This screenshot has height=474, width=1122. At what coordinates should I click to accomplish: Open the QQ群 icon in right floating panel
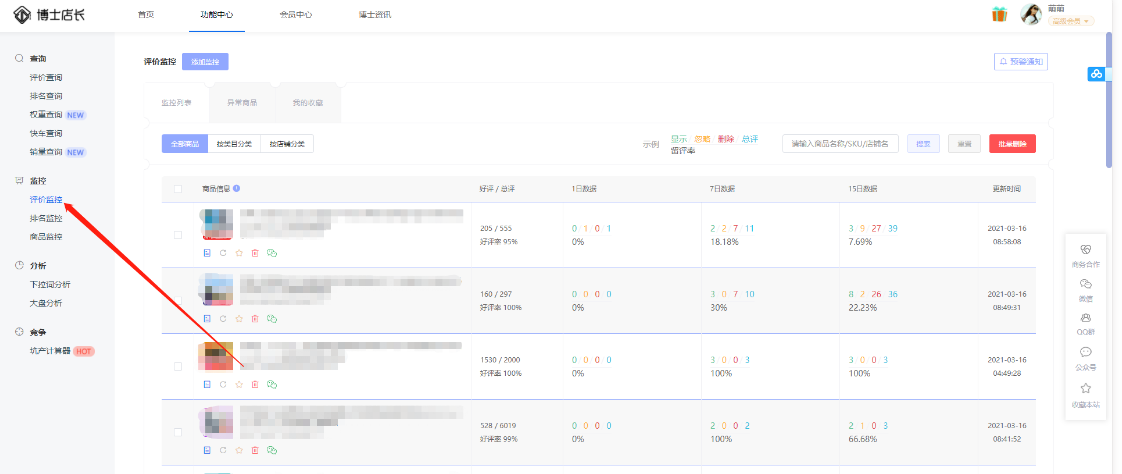tap(1085, 321)
